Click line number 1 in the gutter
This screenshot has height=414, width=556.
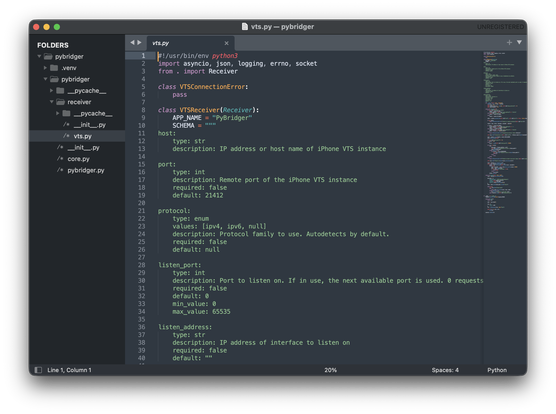coord(143,56)
